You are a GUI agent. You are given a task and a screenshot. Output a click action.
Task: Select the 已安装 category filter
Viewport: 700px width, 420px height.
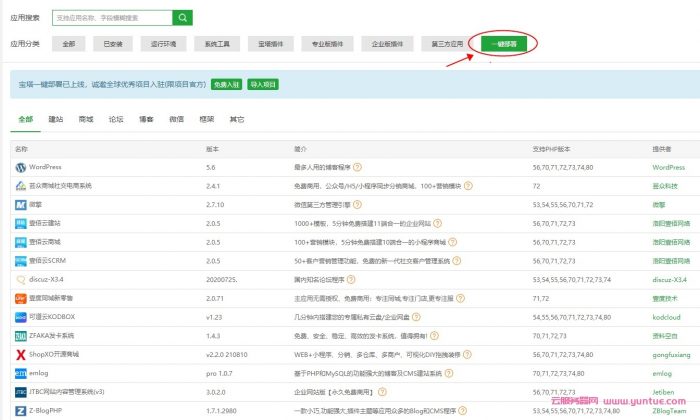112,44
